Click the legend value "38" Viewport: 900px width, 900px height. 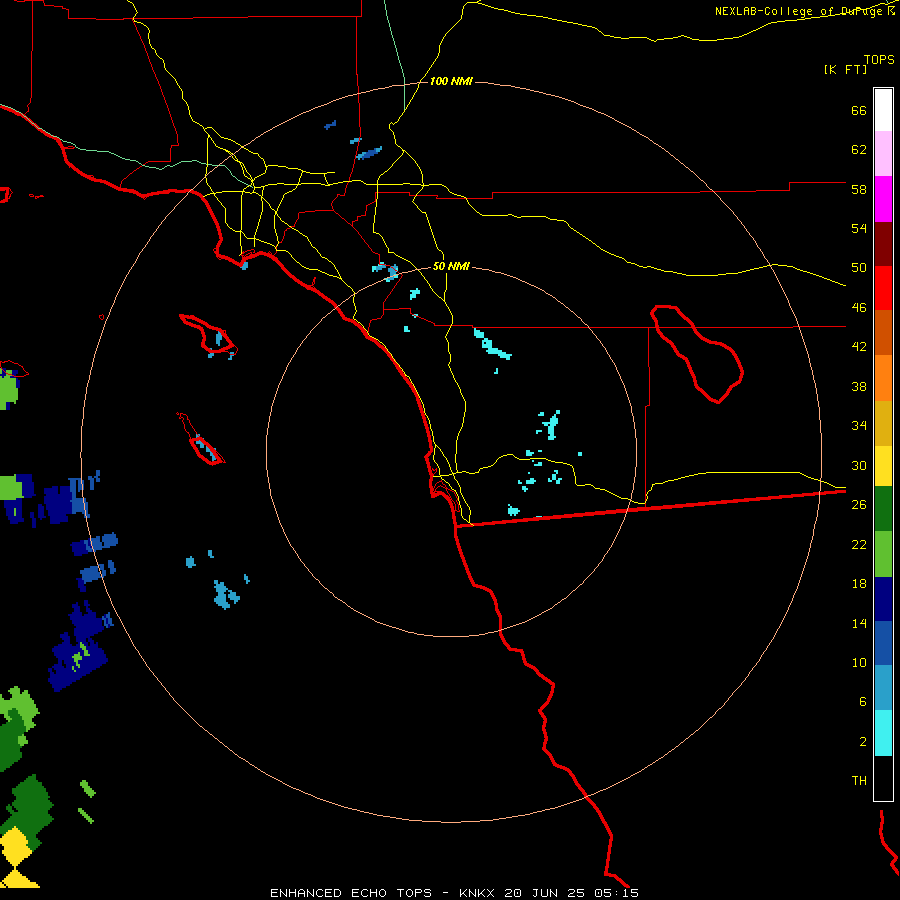click(859, 386)
